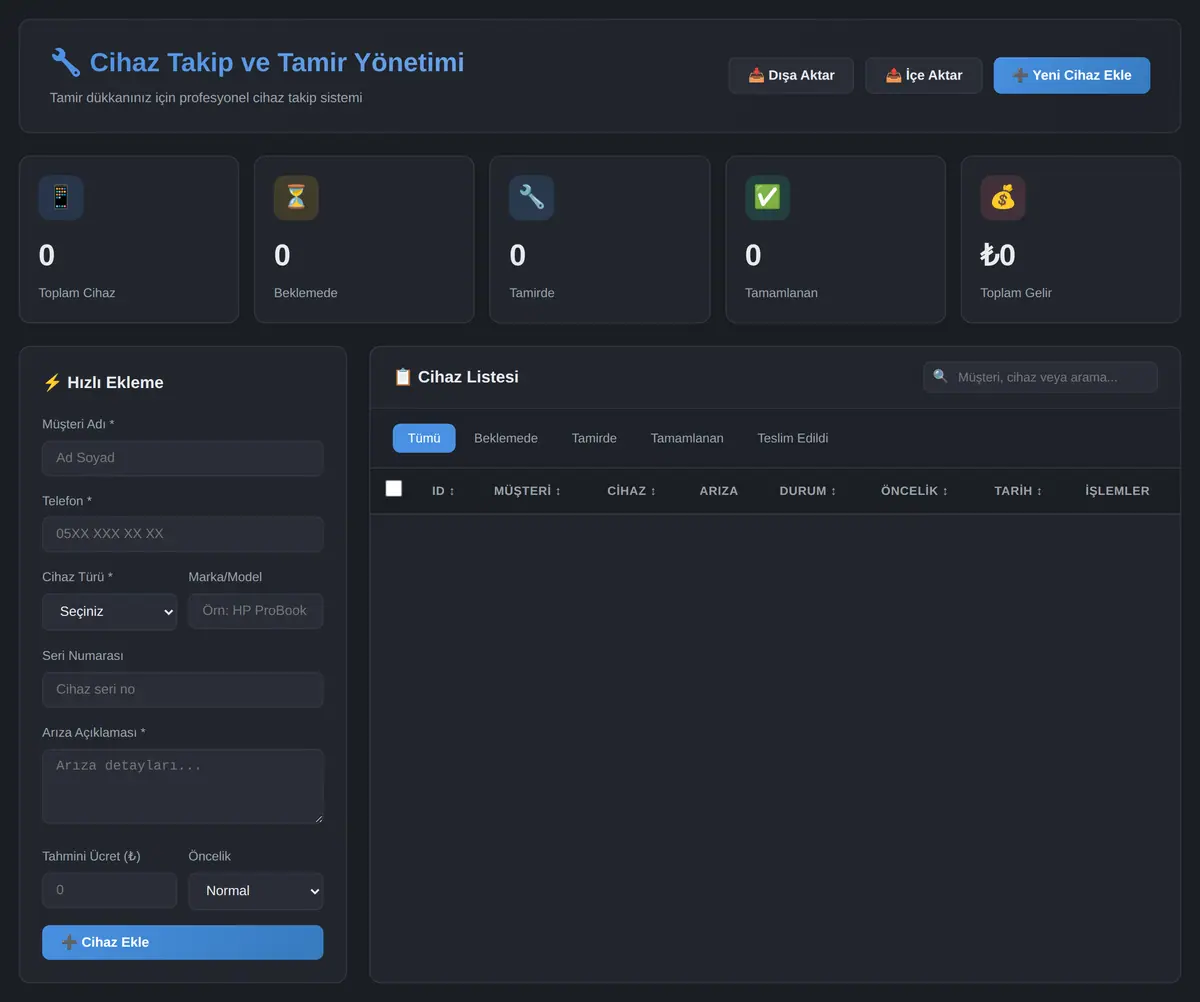Click the Dışa Aktar export button
Viewport: 1200px width, 1002px height.
pyautogui.click(x=791, y=75)
